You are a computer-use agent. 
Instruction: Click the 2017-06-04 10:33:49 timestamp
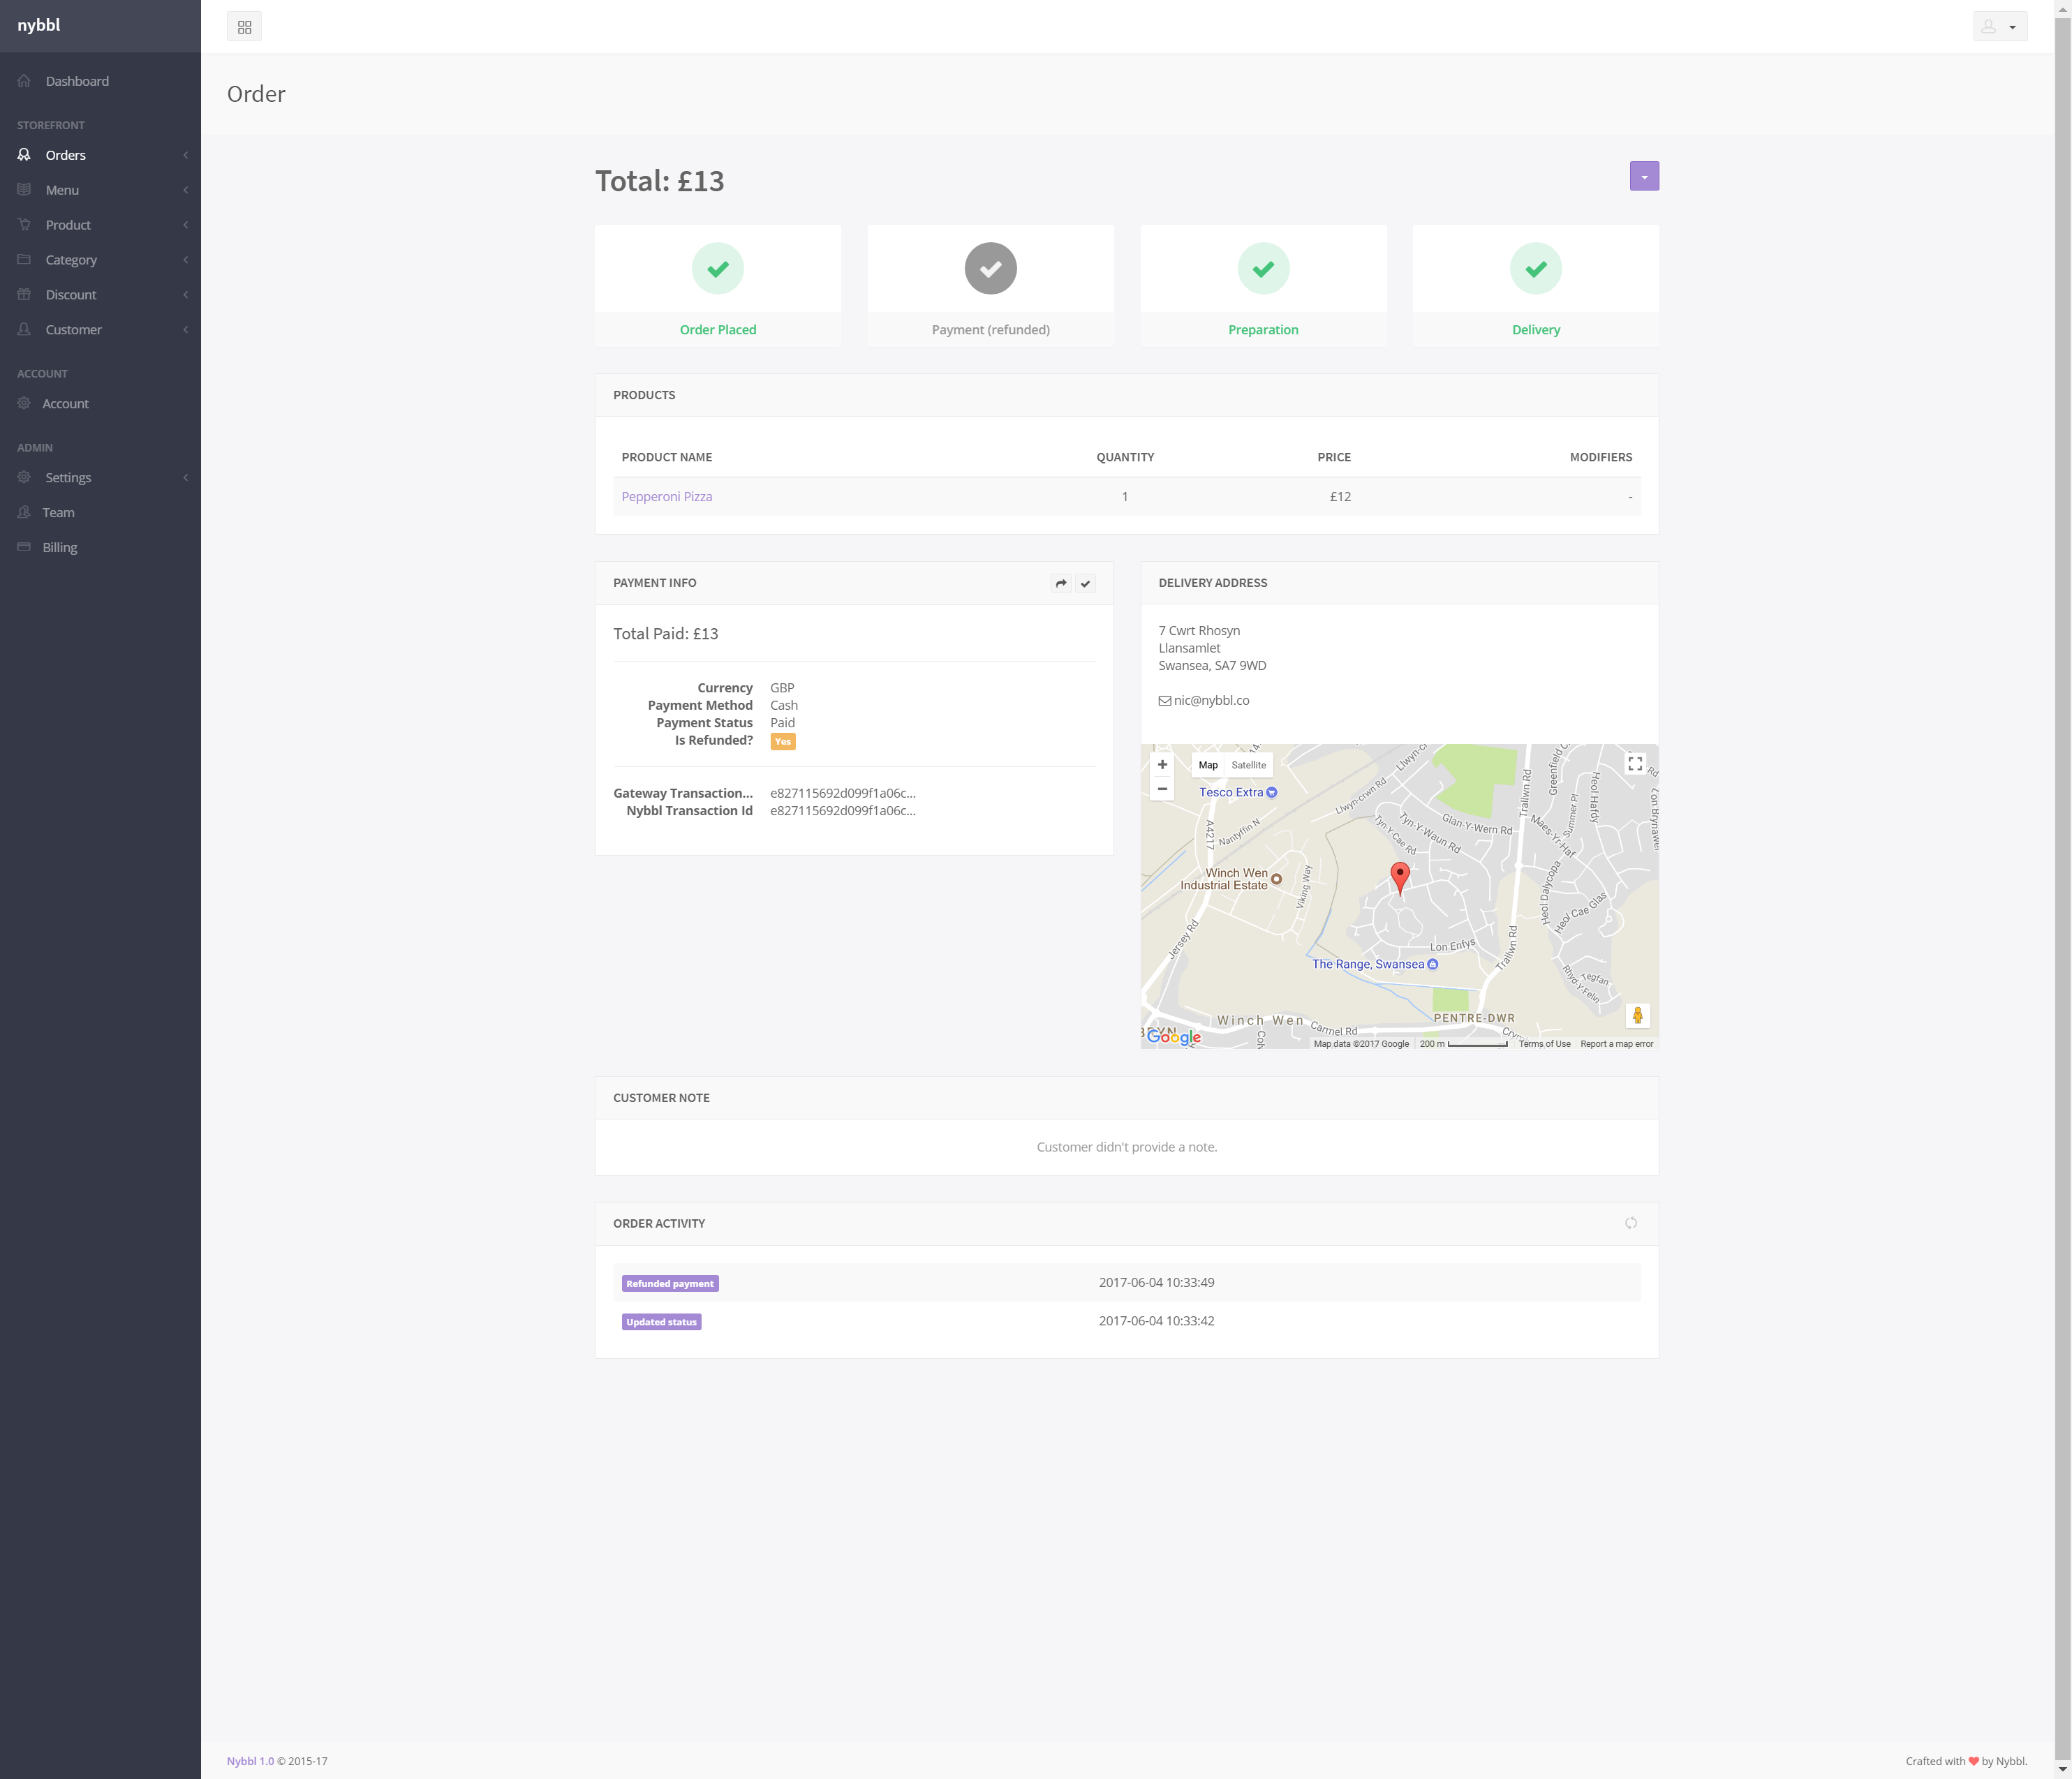[x=1157, y=1283]
